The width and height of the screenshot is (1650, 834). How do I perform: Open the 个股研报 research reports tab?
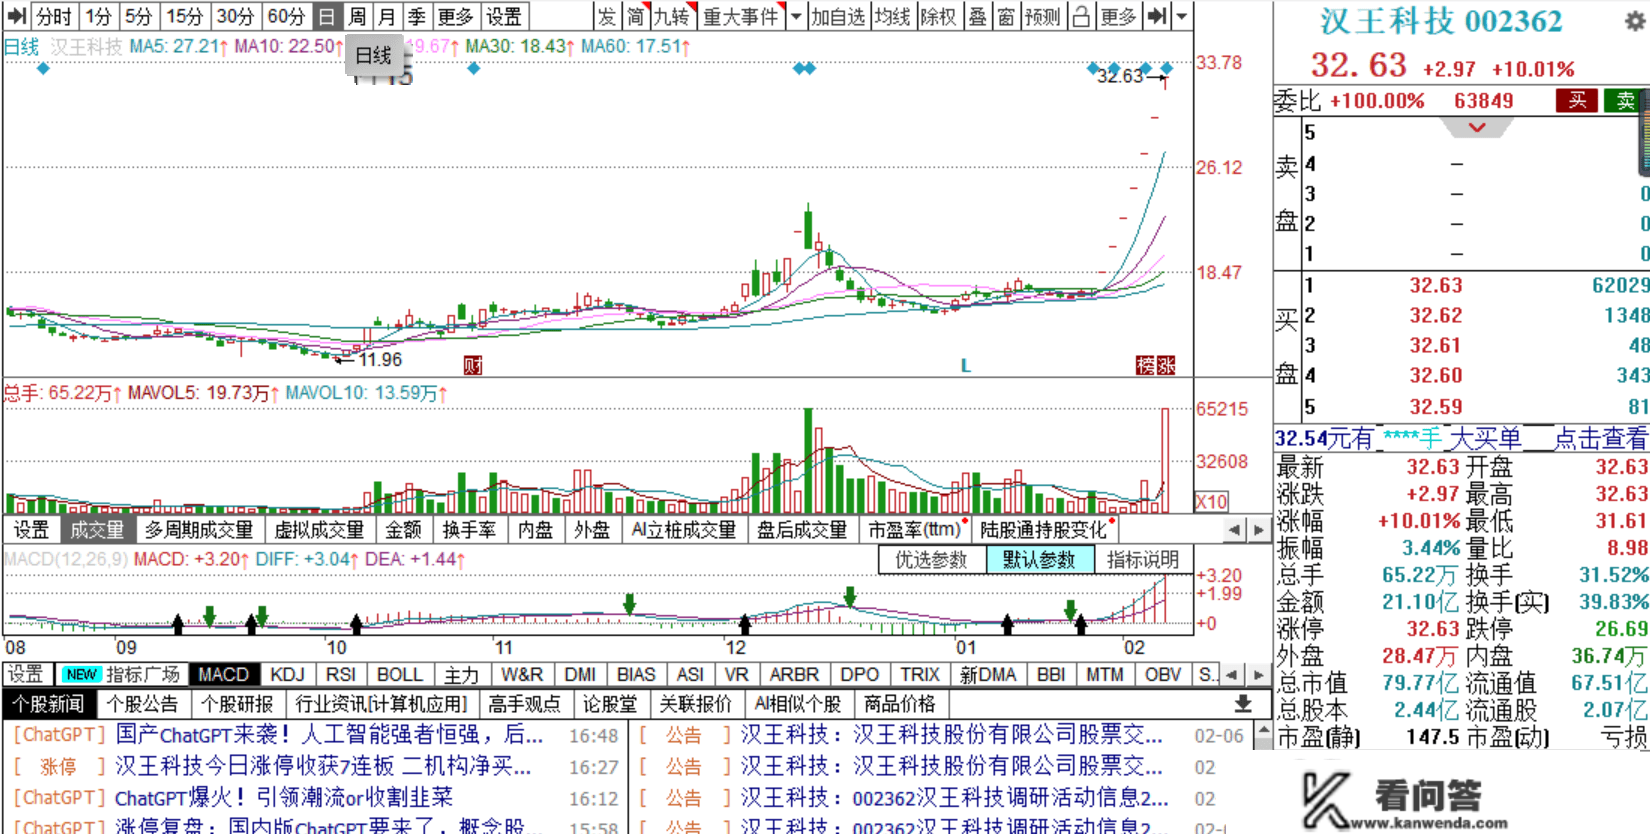(236, 704)
